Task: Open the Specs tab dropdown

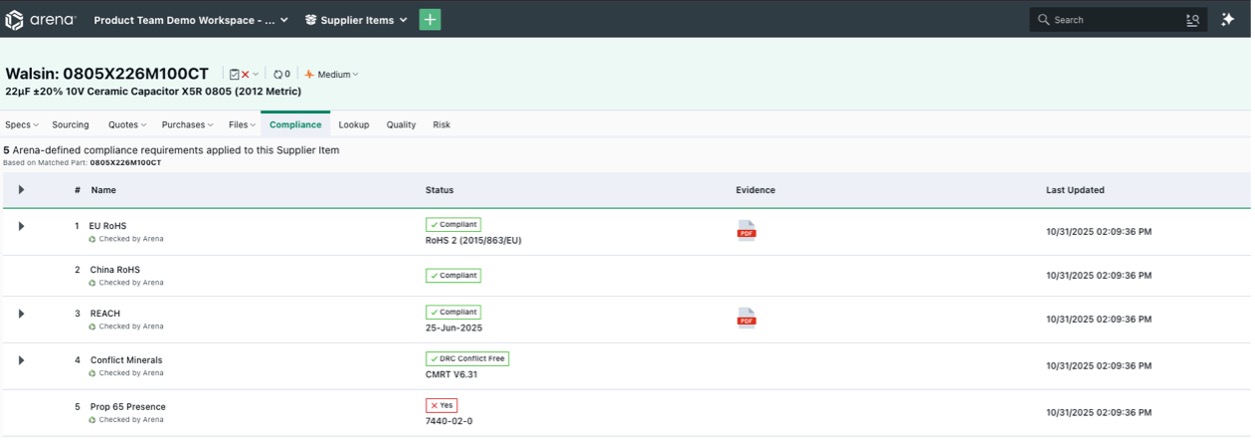Action: coord(21,125)
